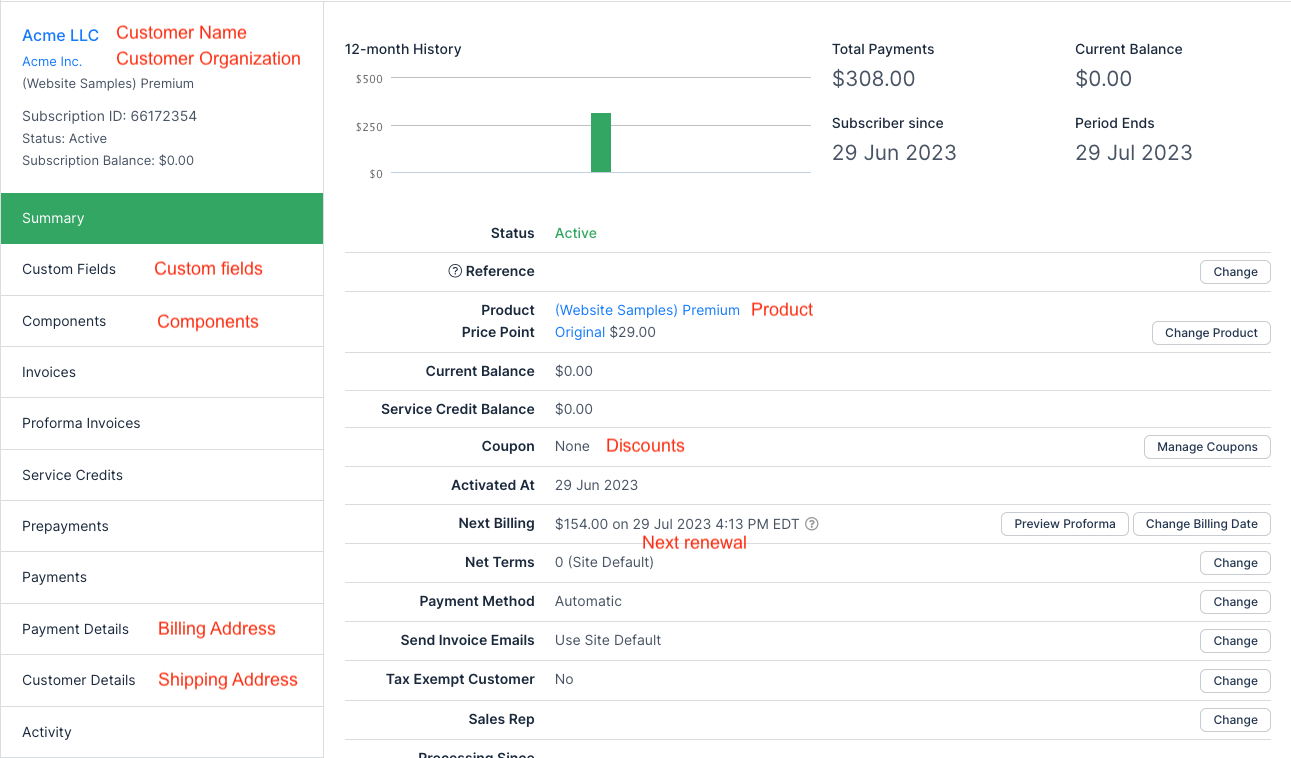Switch to Proforma Invoices tab
1291x758 pixels.
(x=81, y=423)
